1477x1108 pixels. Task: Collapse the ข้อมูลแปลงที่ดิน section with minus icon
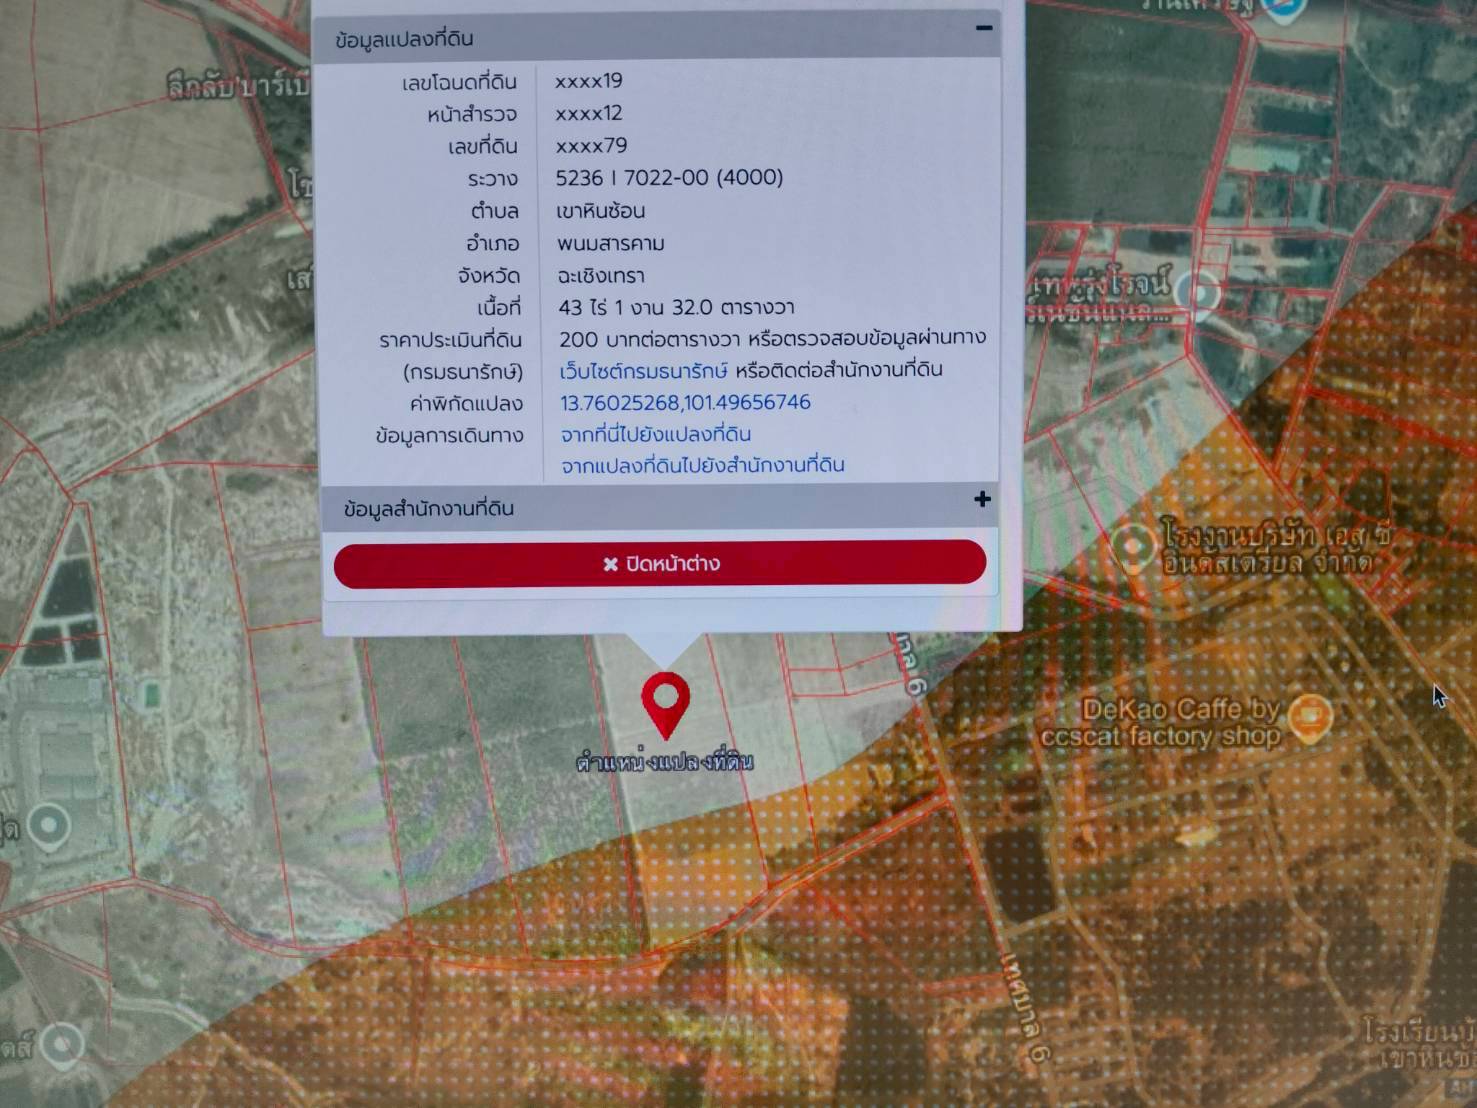click(983, 28)
